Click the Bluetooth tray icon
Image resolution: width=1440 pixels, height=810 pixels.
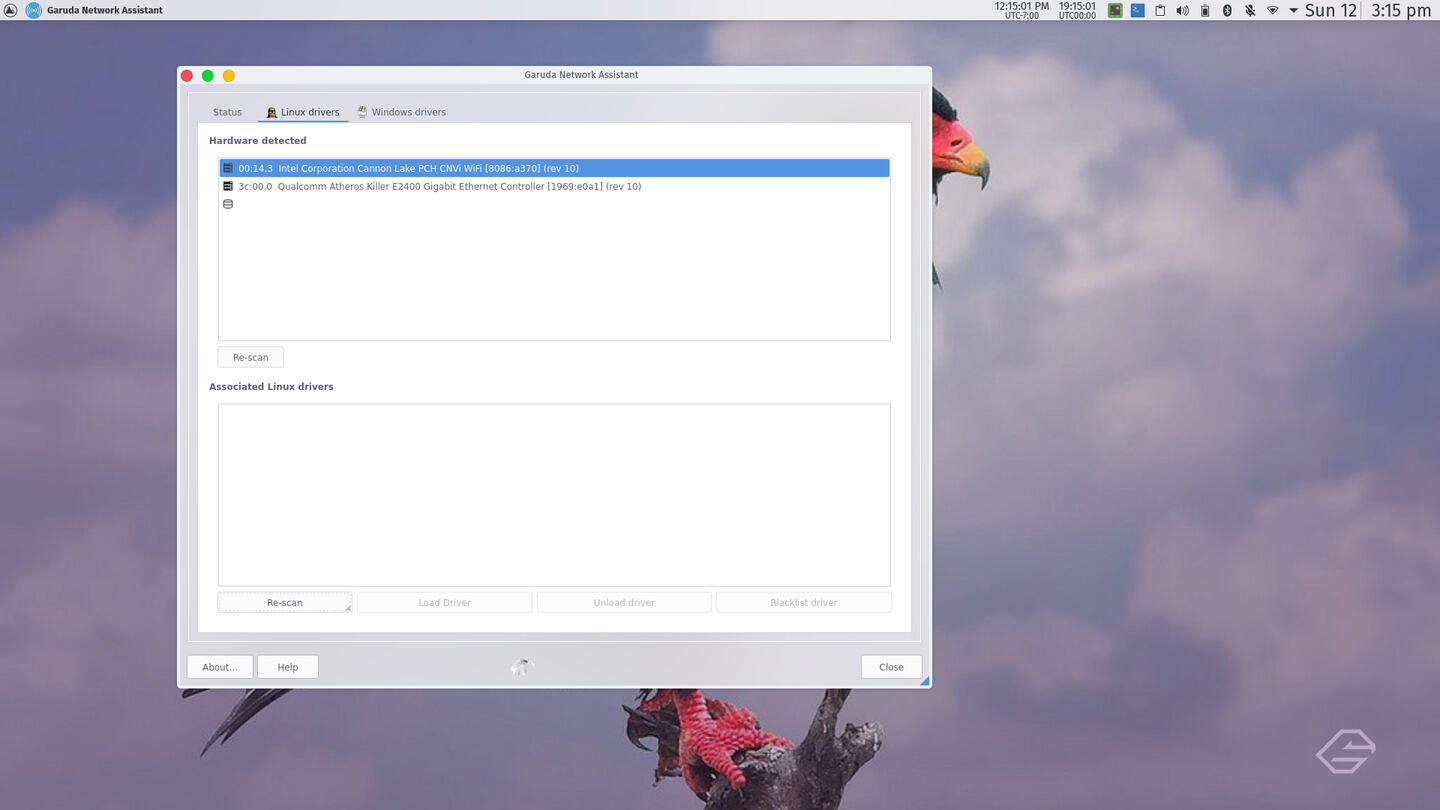click(x=1227, y=10)
